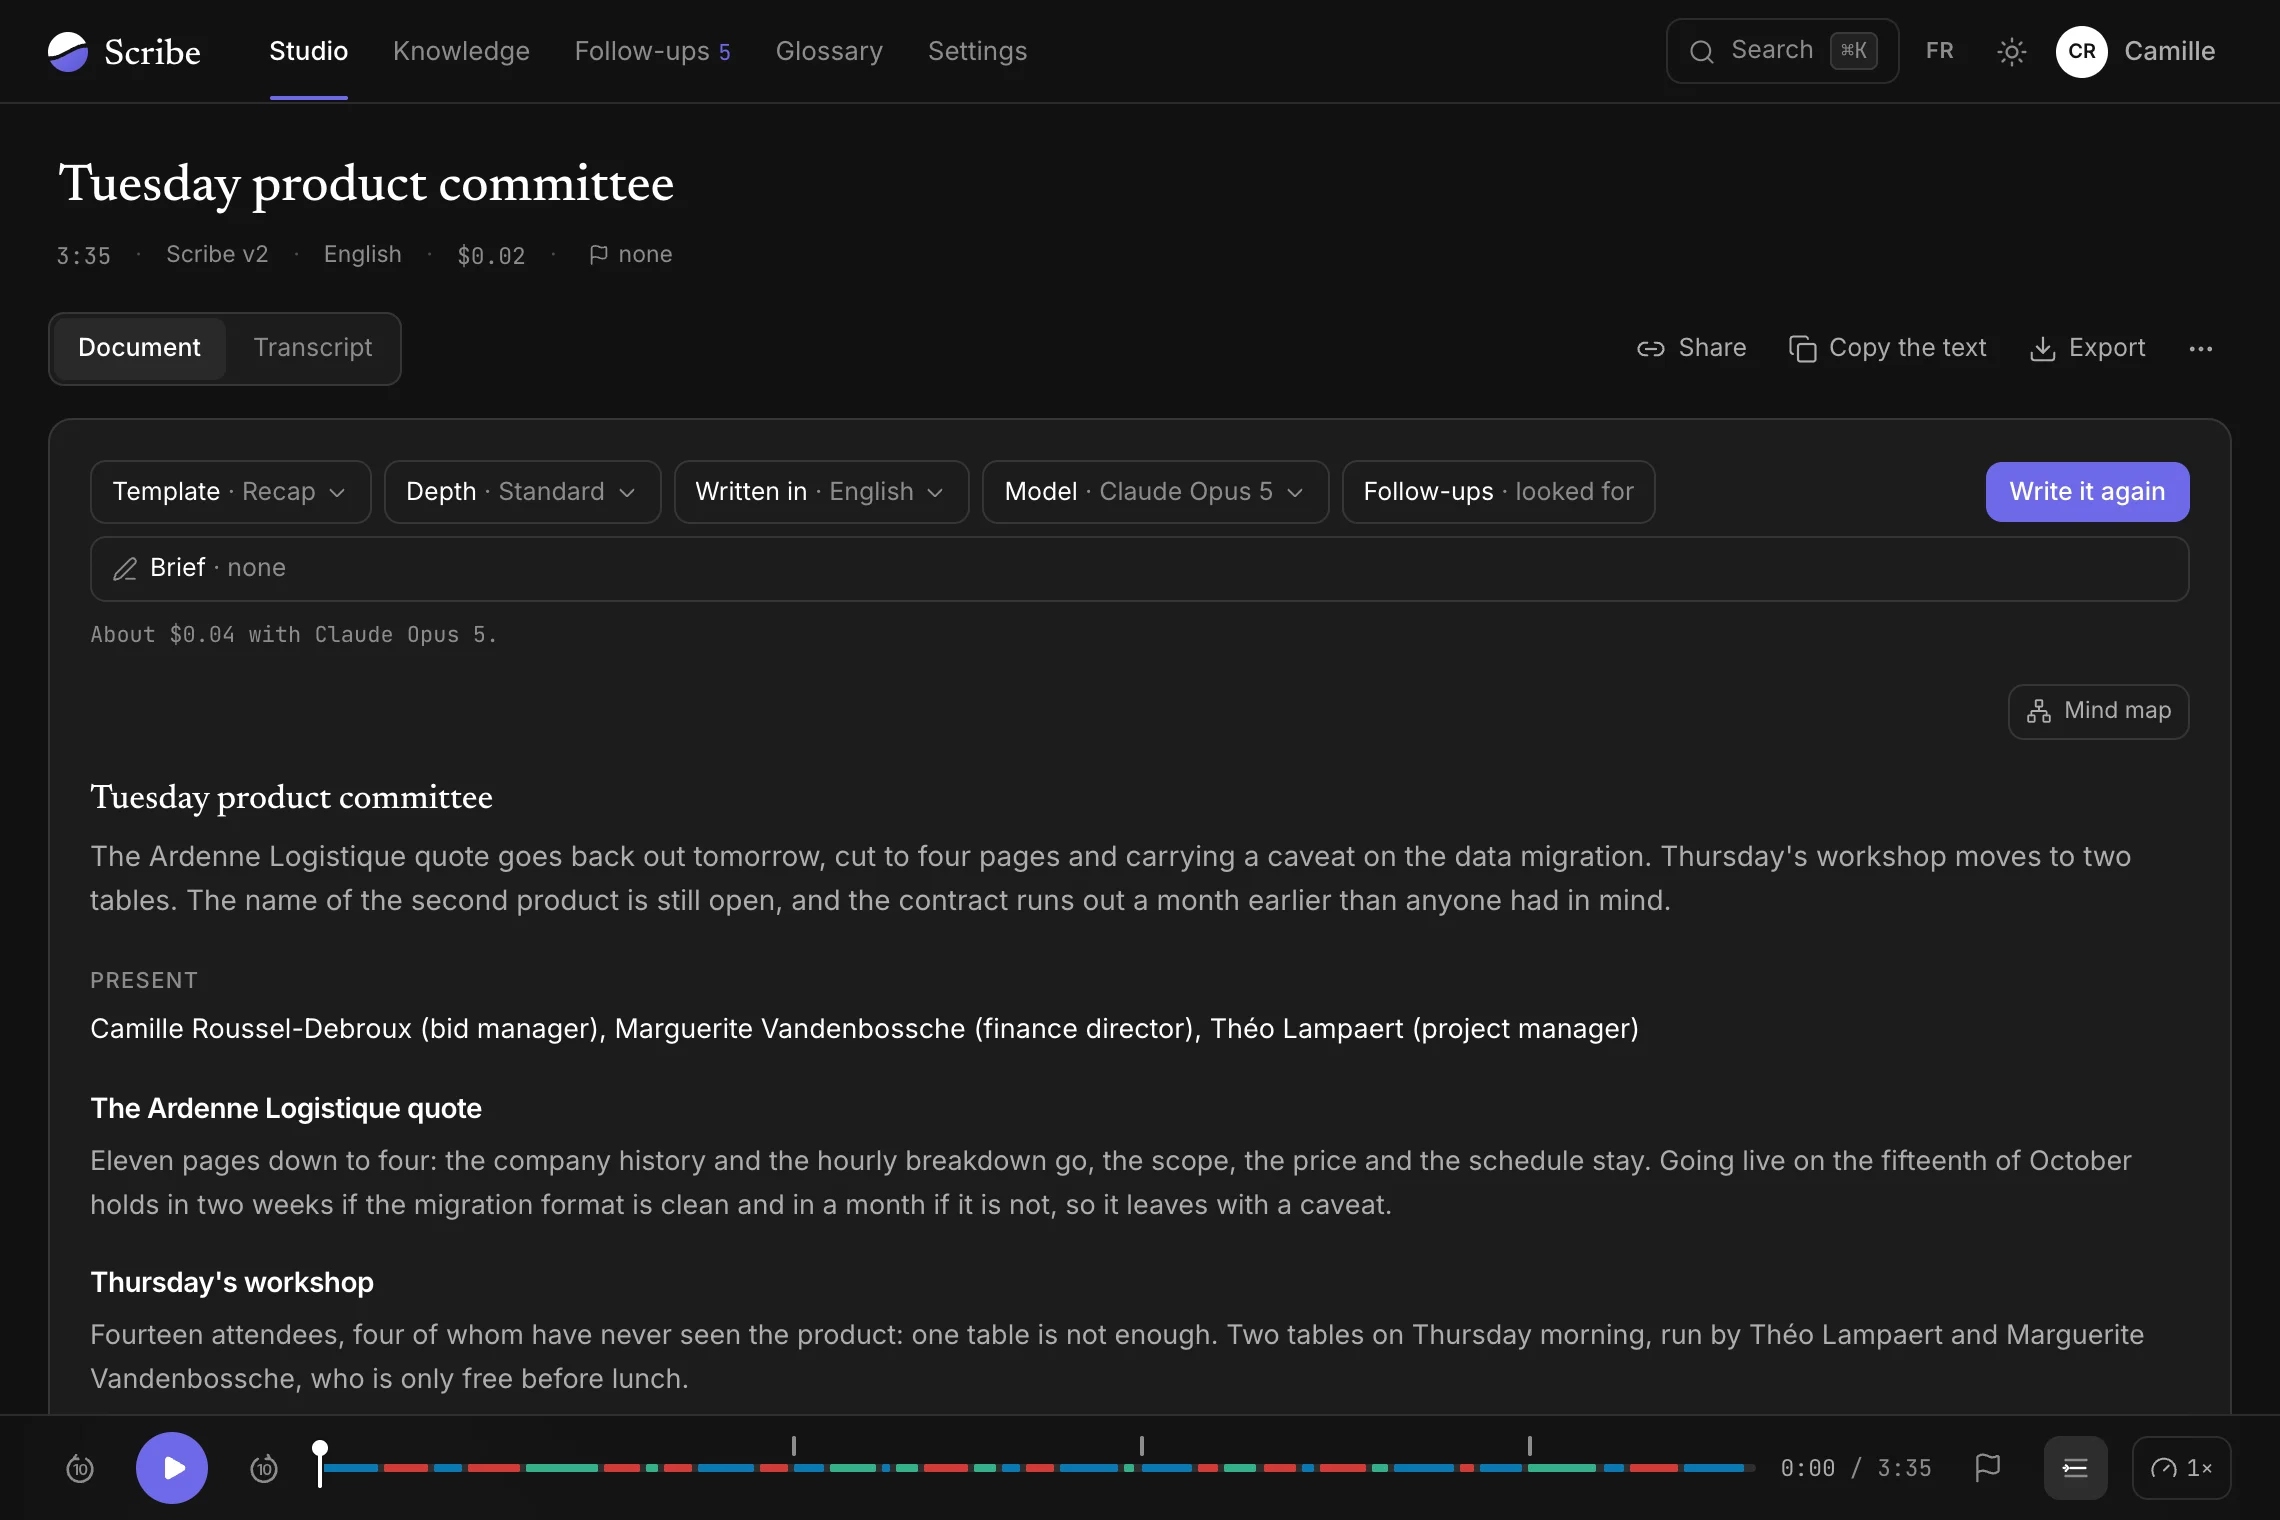
Task: Change playback speed 1× control
Action: point(2181,1468)
